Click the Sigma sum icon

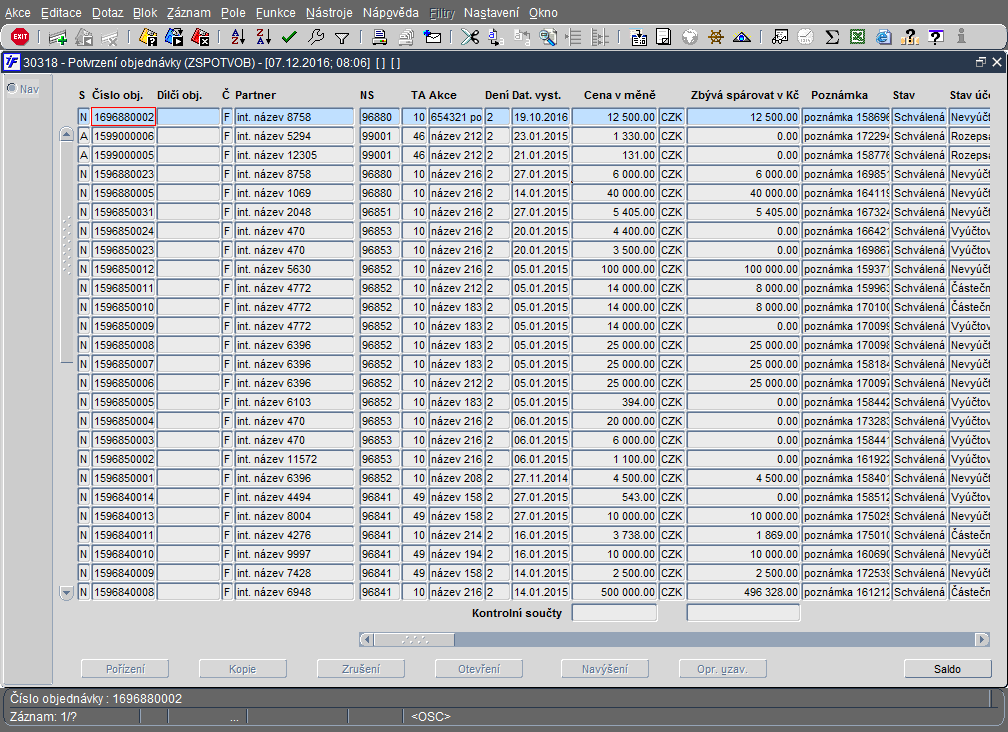tap(832, 37)
